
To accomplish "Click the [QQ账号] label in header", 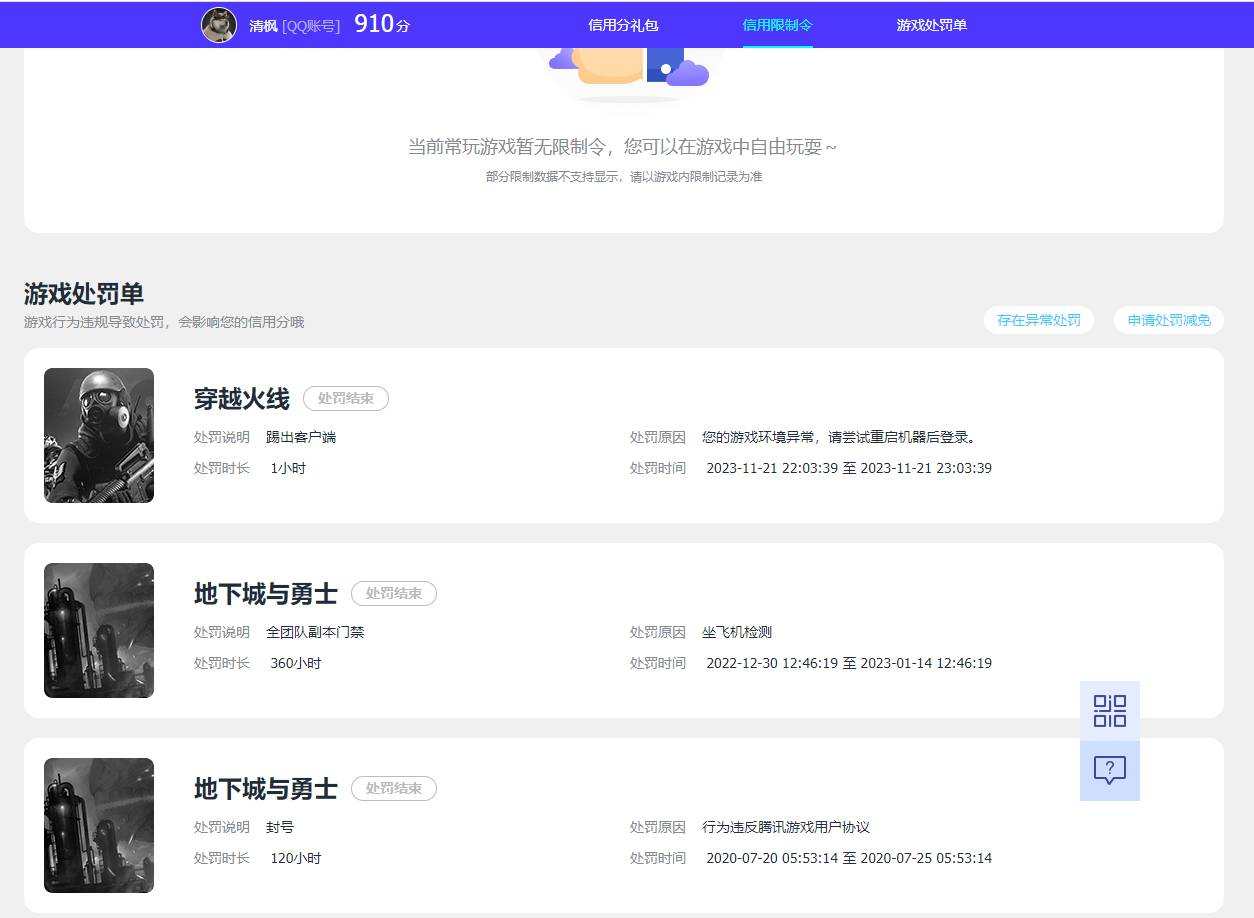I will pos(311,26).
